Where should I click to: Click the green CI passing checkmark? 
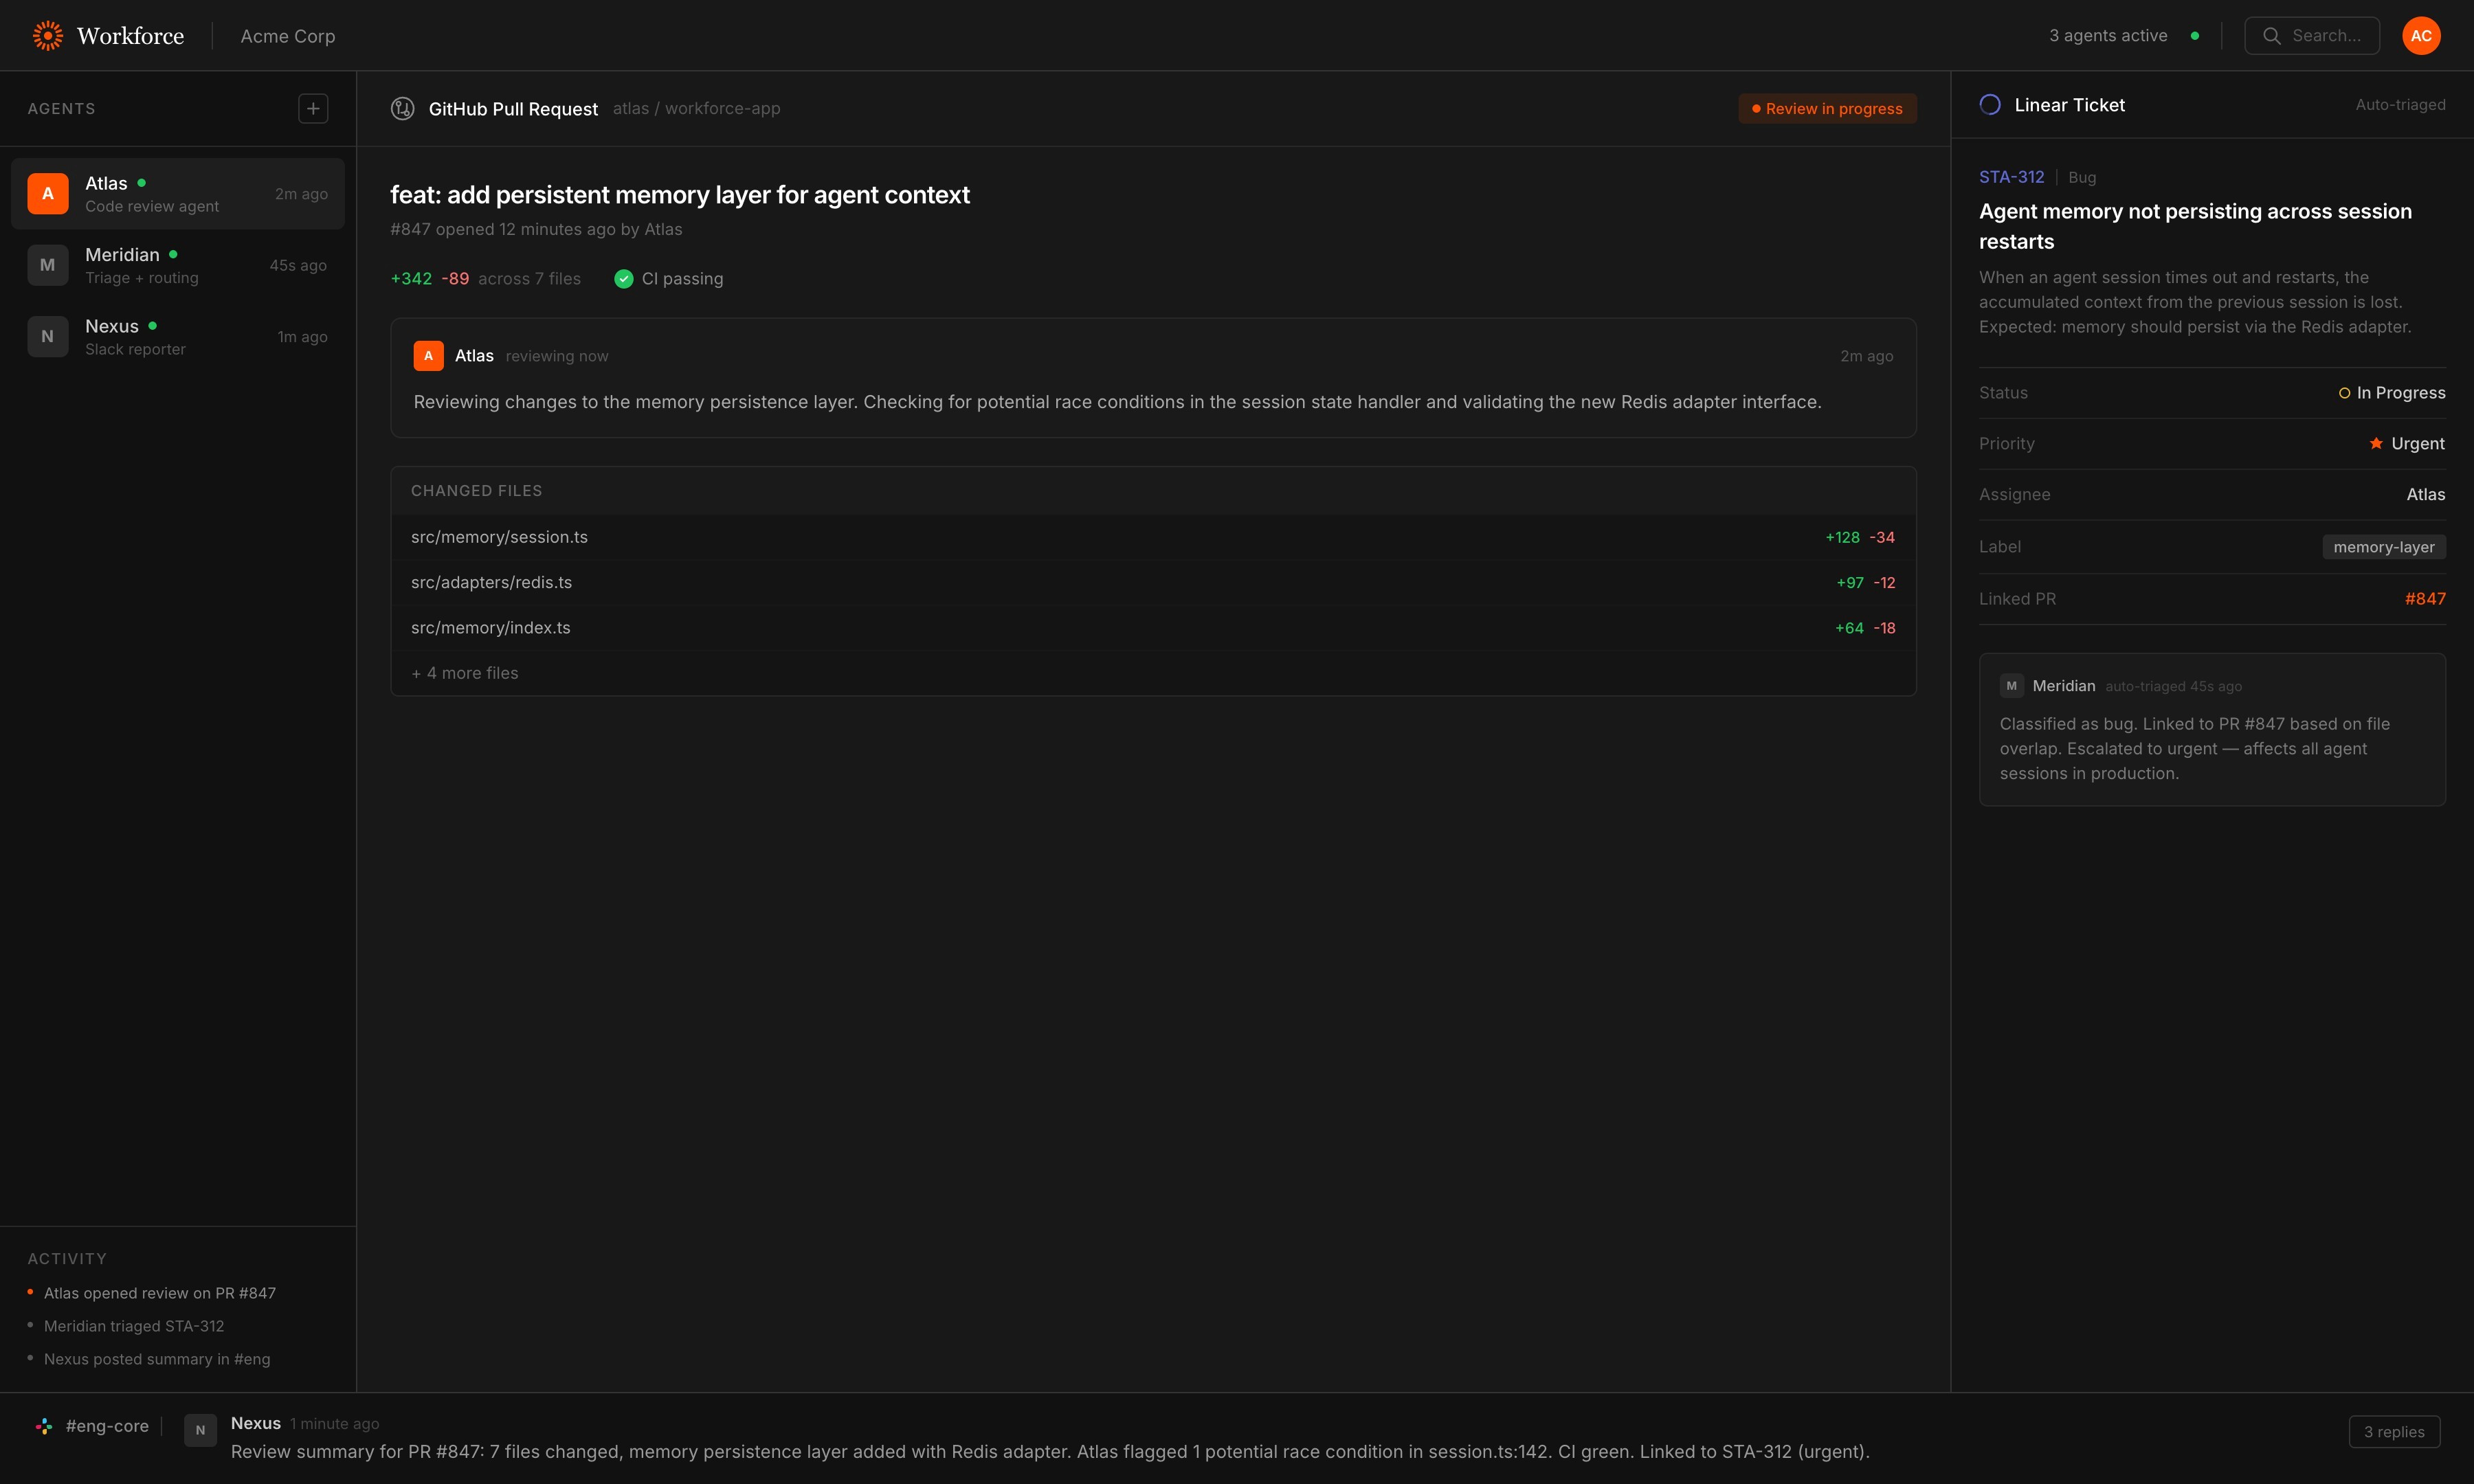pyautogui.click(x=623, y=279)
